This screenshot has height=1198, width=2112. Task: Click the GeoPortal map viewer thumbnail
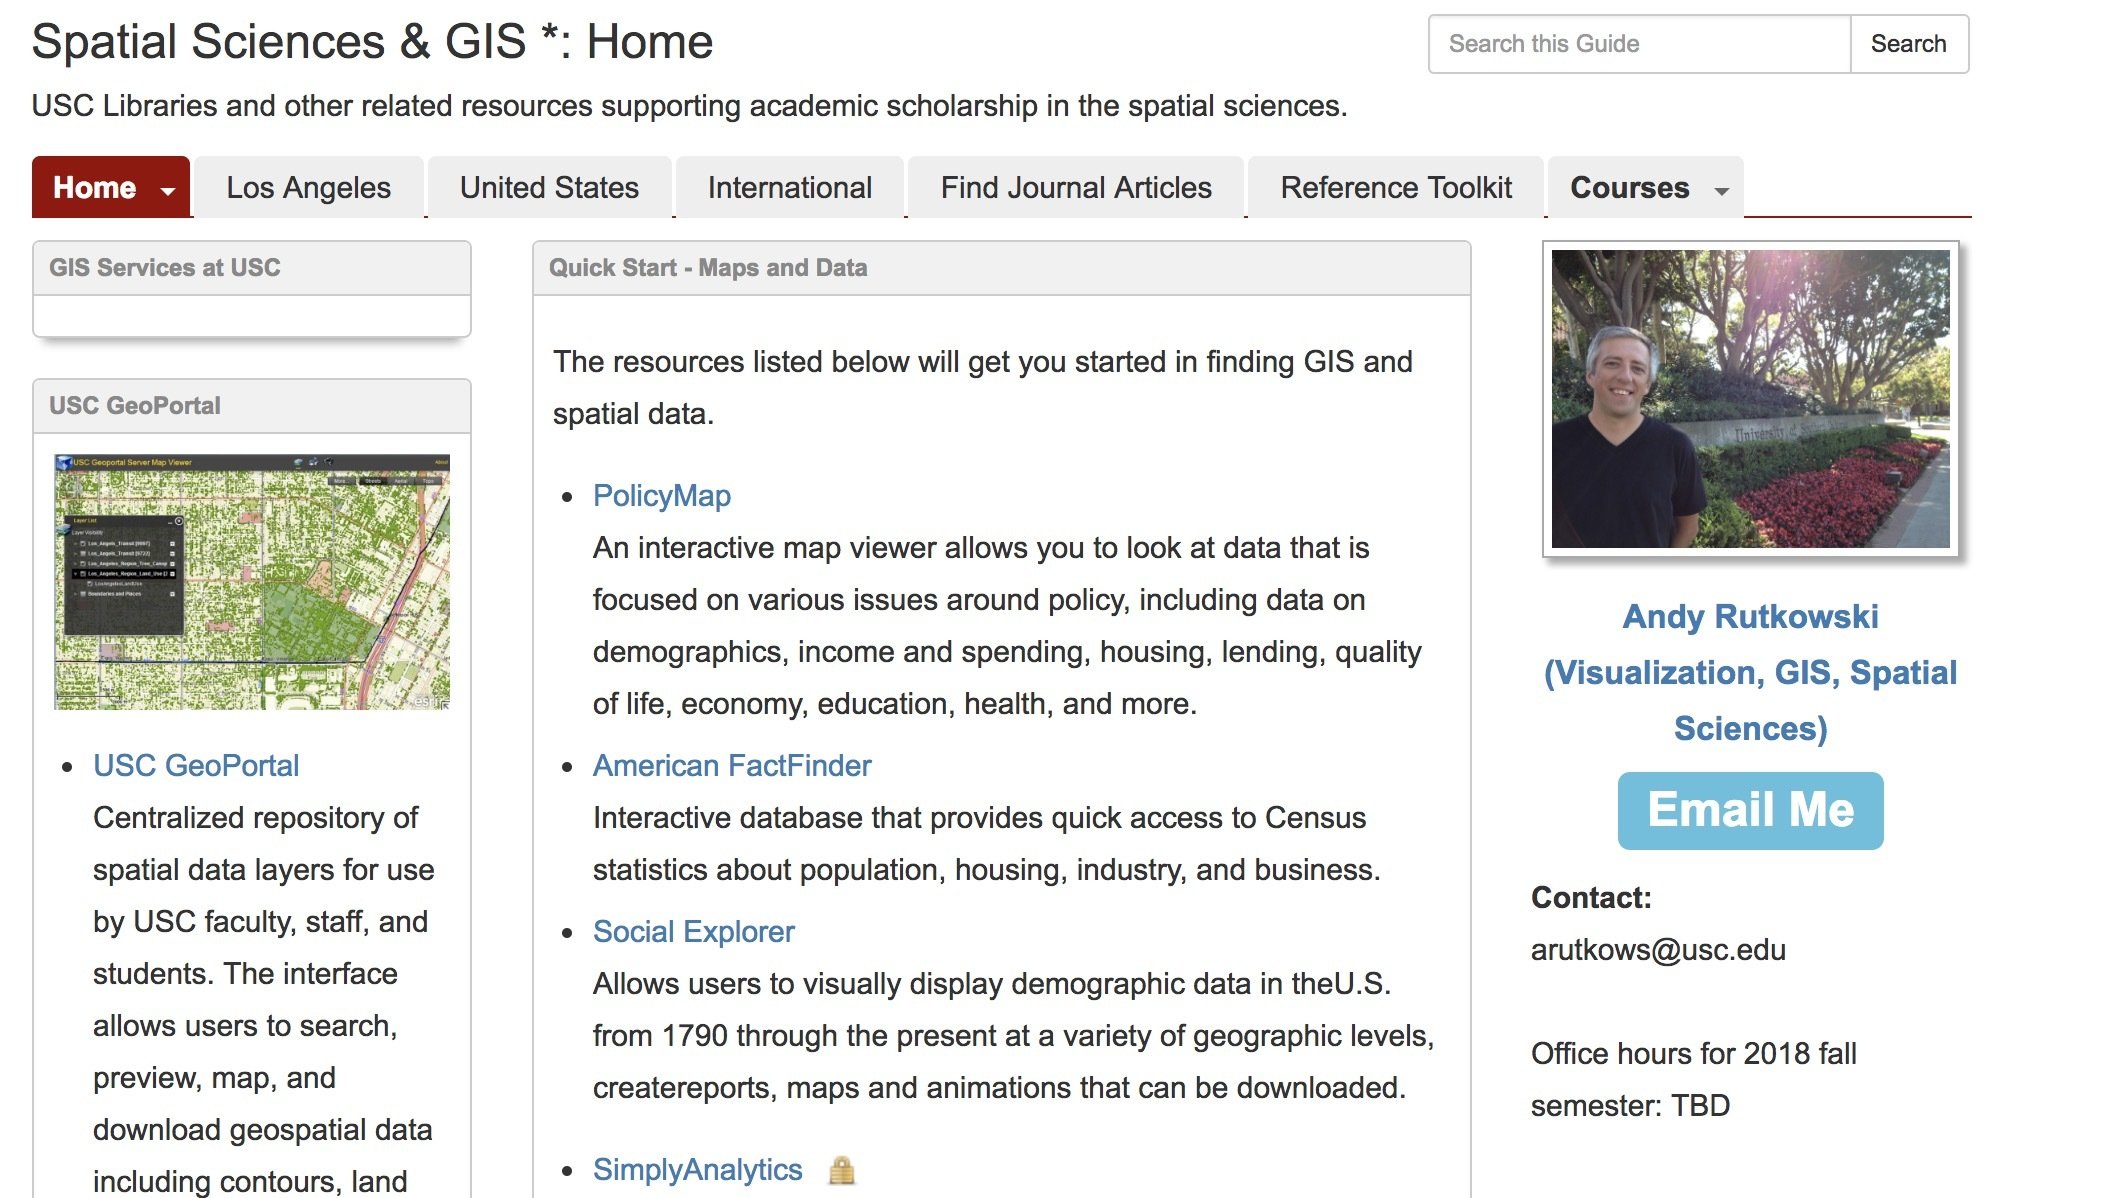coord(252,582)
